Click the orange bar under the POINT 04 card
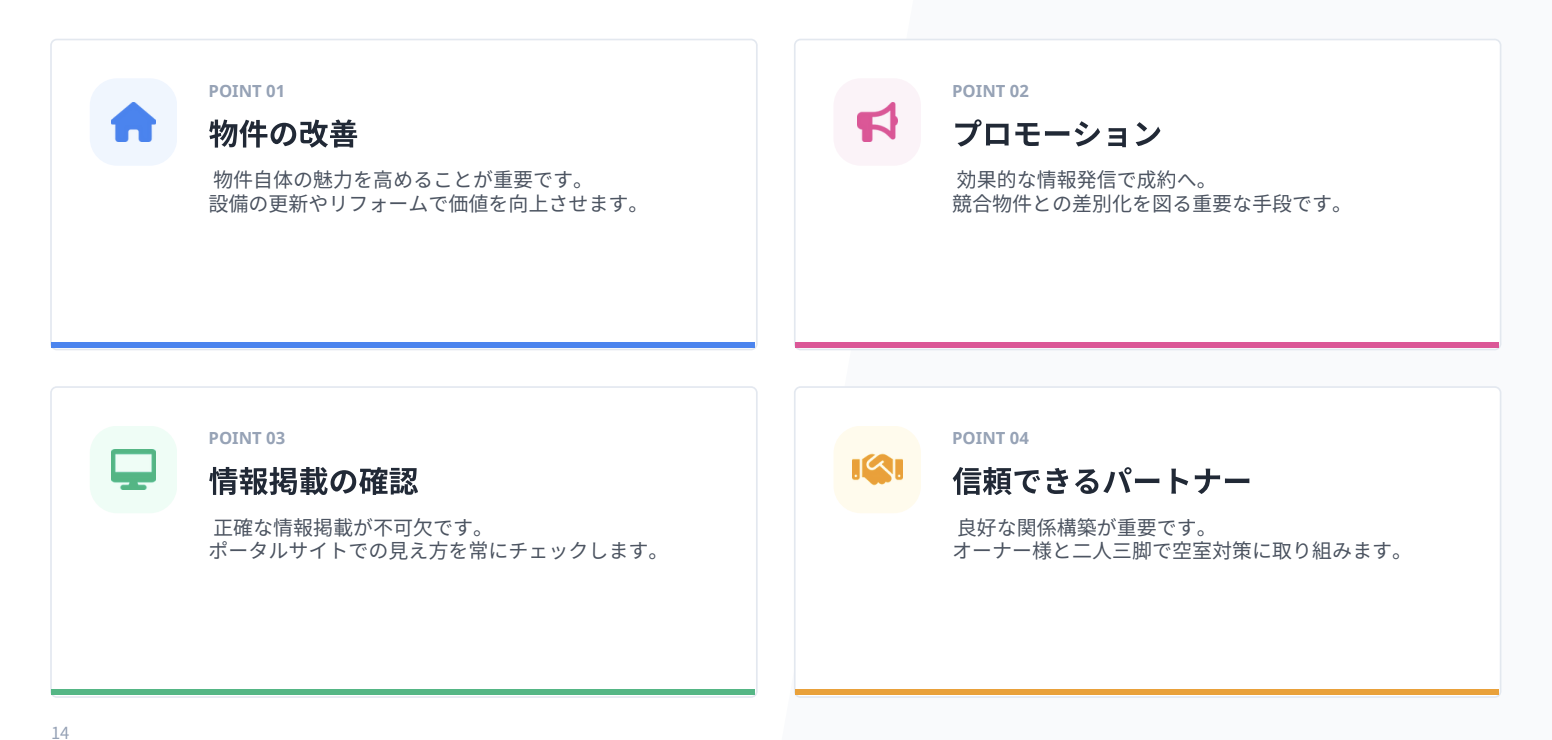 [x=1147, y=692]
